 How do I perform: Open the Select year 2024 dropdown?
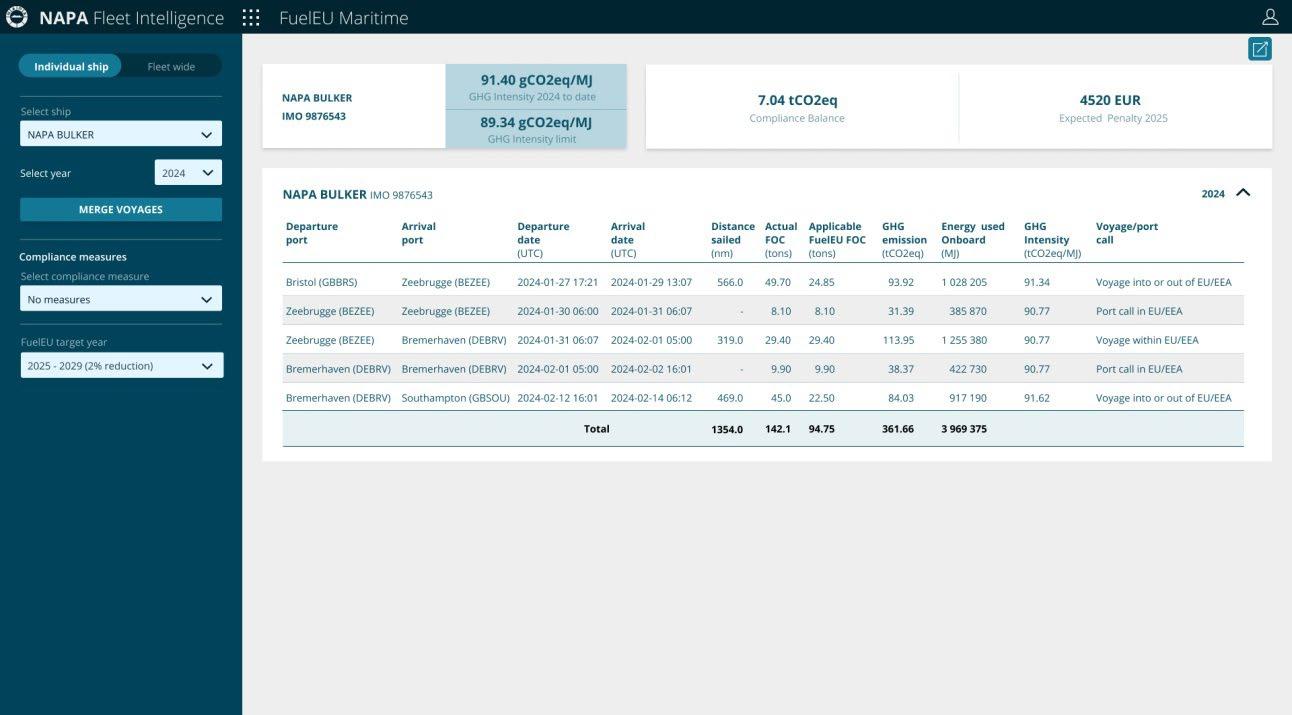(x=188, y=173)
